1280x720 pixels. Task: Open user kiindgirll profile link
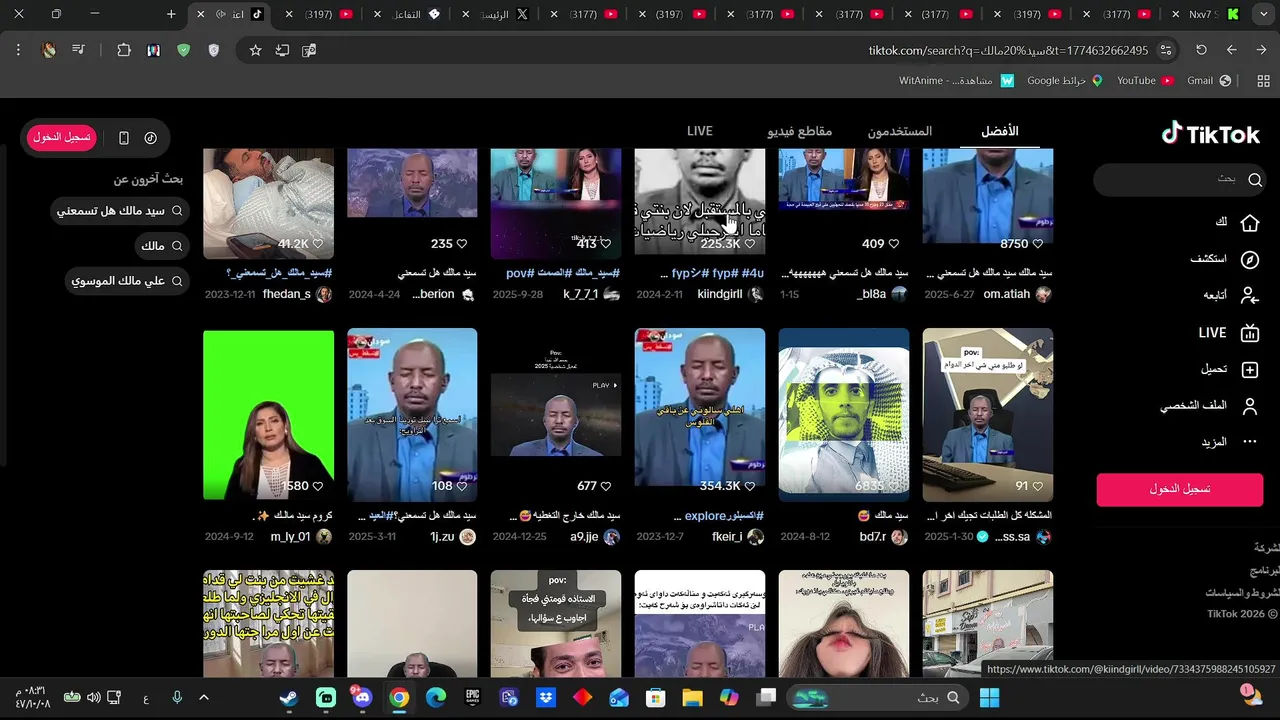[719, 295]
